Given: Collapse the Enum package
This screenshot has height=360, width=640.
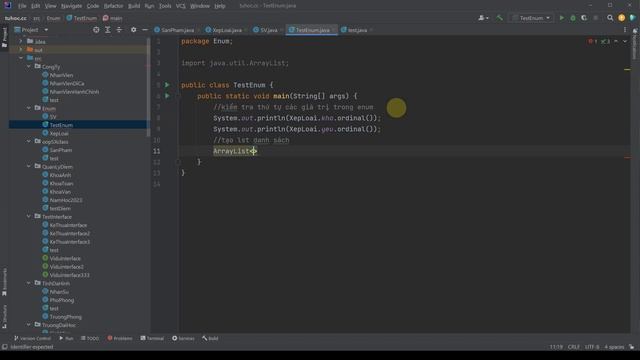Looking at the screenshot, I should (x=29, y=108).
